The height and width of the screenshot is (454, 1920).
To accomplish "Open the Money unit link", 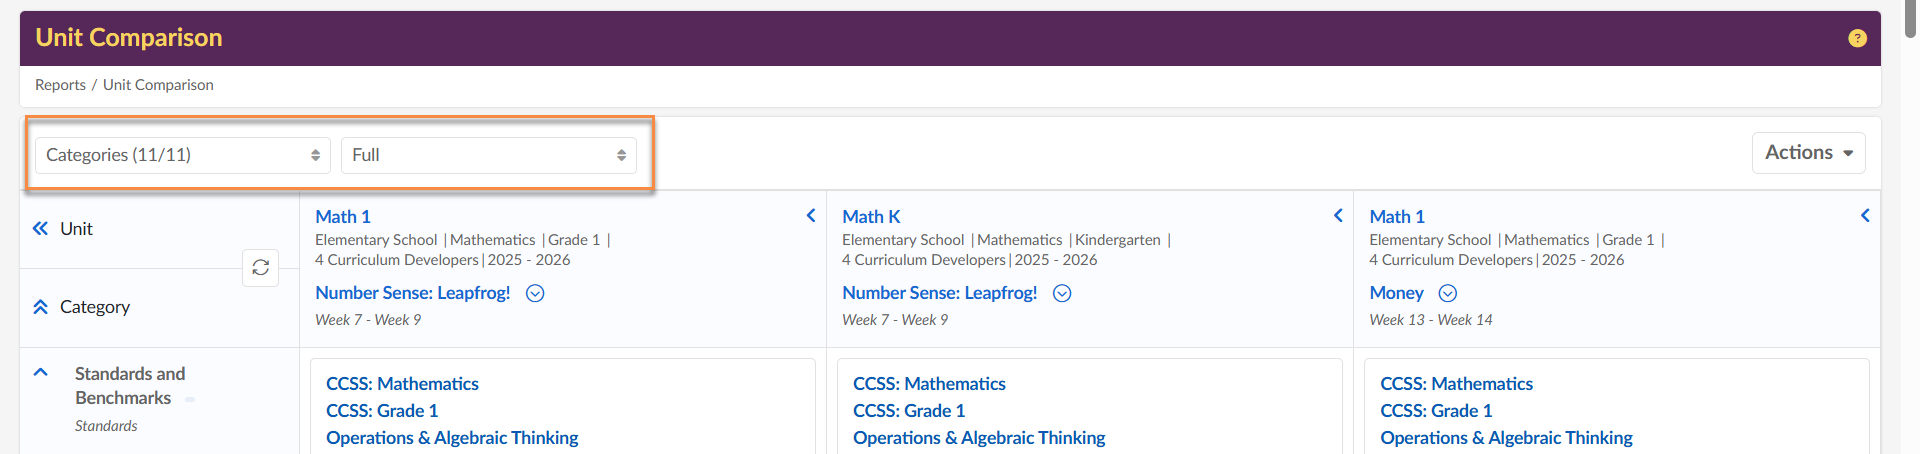I will click(1396, 293).
